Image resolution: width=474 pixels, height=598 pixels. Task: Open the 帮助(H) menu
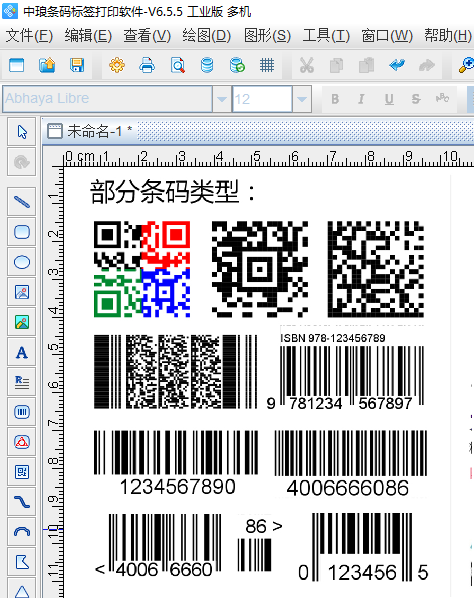click(448, 36)
